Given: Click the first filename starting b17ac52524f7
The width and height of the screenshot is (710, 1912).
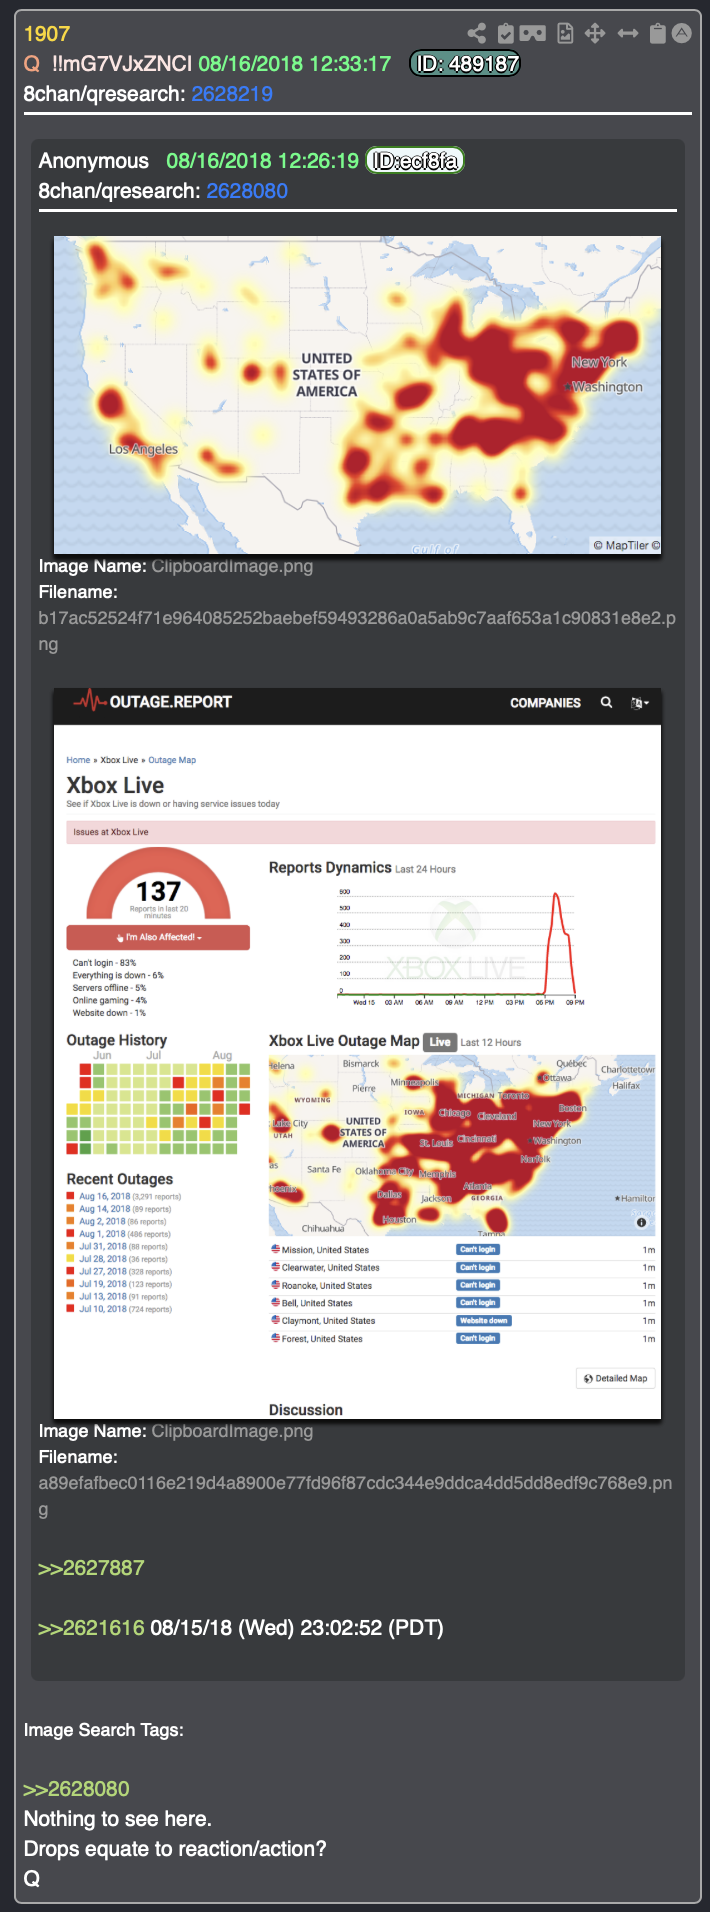Looking at the screenshot, I should click(x=357, y=631).
